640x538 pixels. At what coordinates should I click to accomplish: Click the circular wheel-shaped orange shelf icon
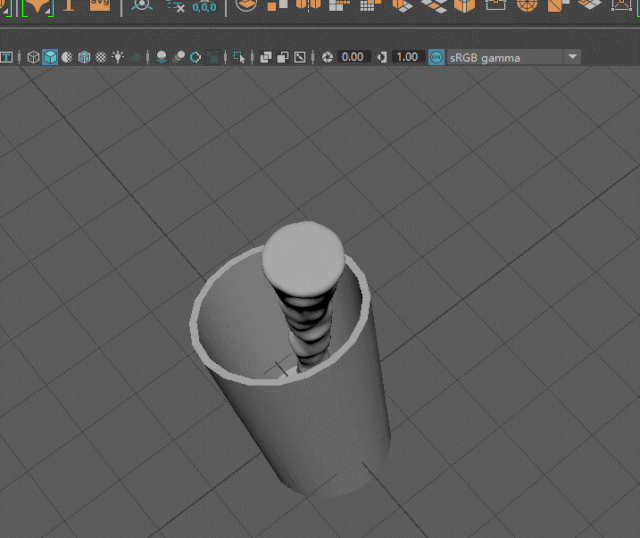pos(527,5)
